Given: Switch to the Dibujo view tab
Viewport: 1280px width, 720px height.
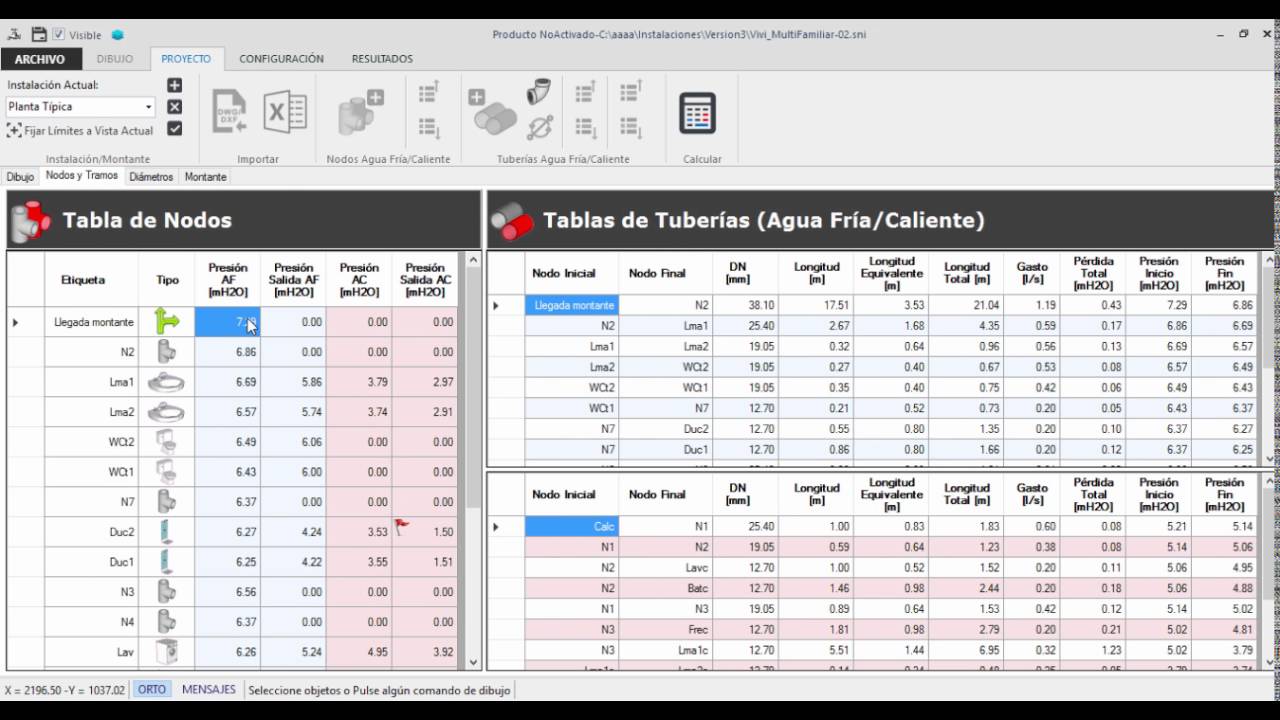Looking at the screenshot, I should click(x=20, y=177).
